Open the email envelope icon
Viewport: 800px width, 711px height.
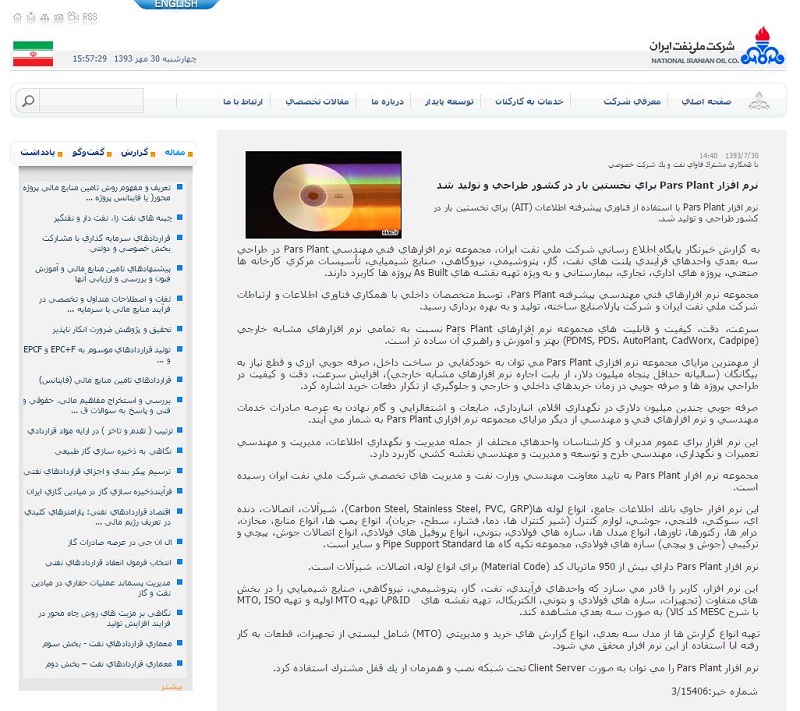31,17
